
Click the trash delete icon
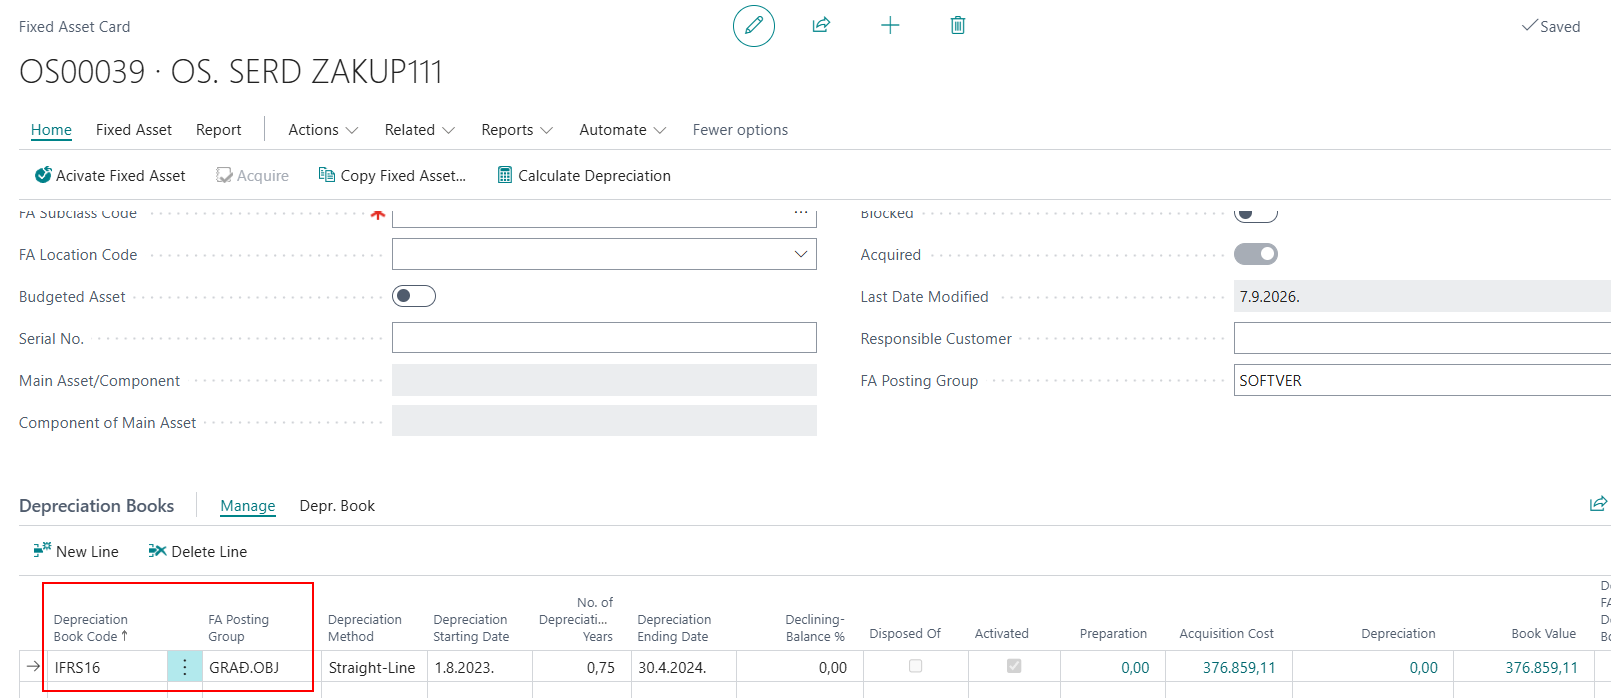(958, 25)
